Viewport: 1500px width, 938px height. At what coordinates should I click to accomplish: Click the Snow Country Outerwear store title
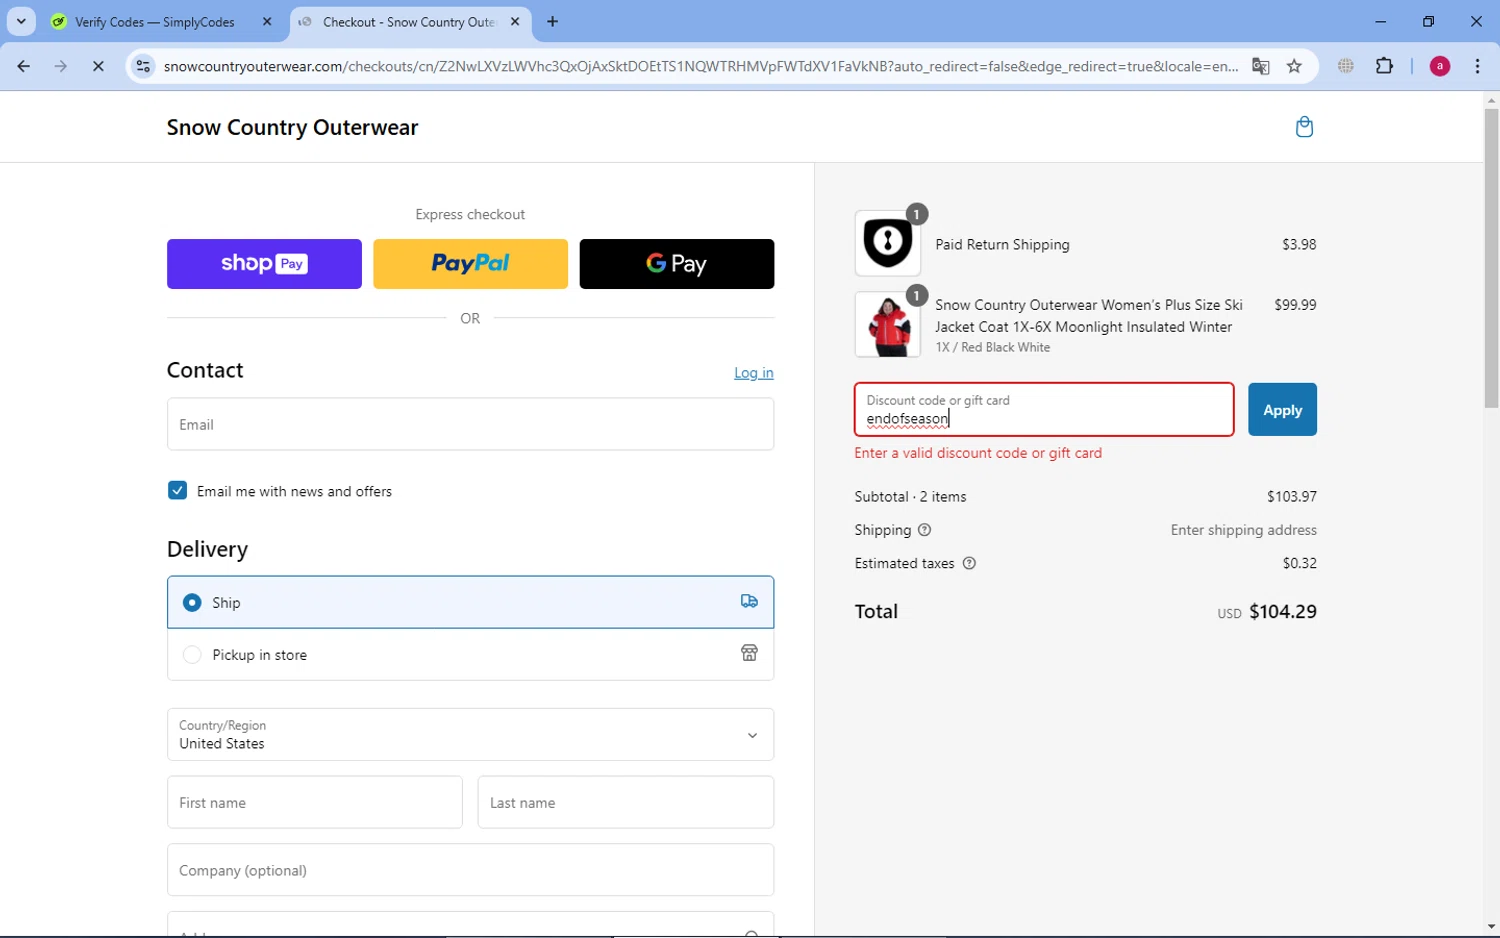coord(292,127)
